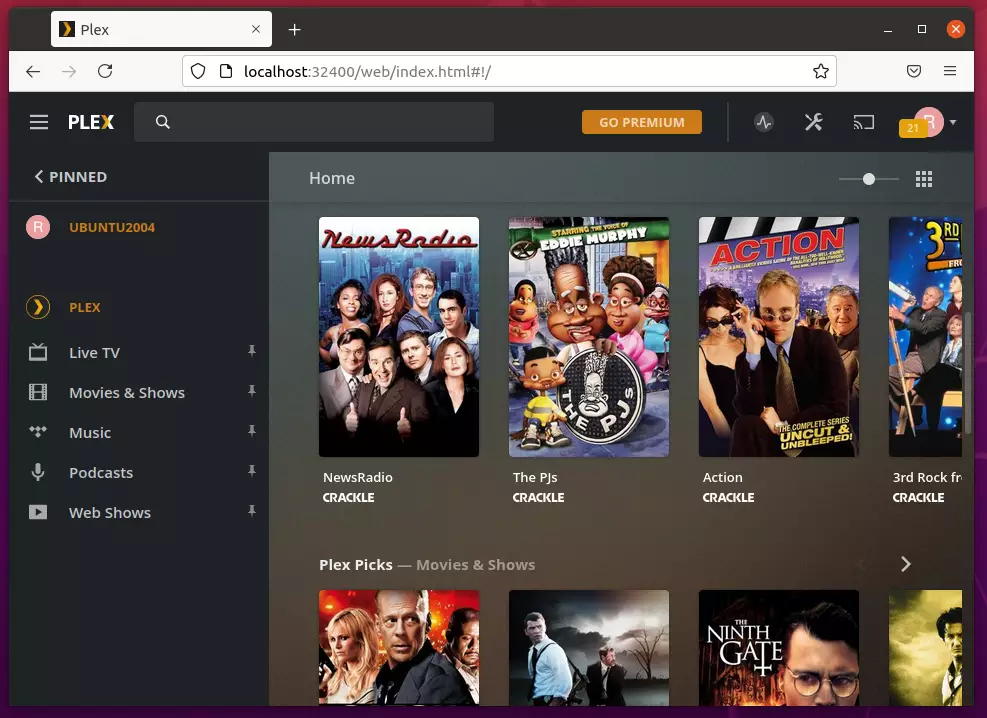This screenshot has width=987, height=718.
Task: Click the UBUNTU2004 server avatar icon
Action: tap(38, 227)
